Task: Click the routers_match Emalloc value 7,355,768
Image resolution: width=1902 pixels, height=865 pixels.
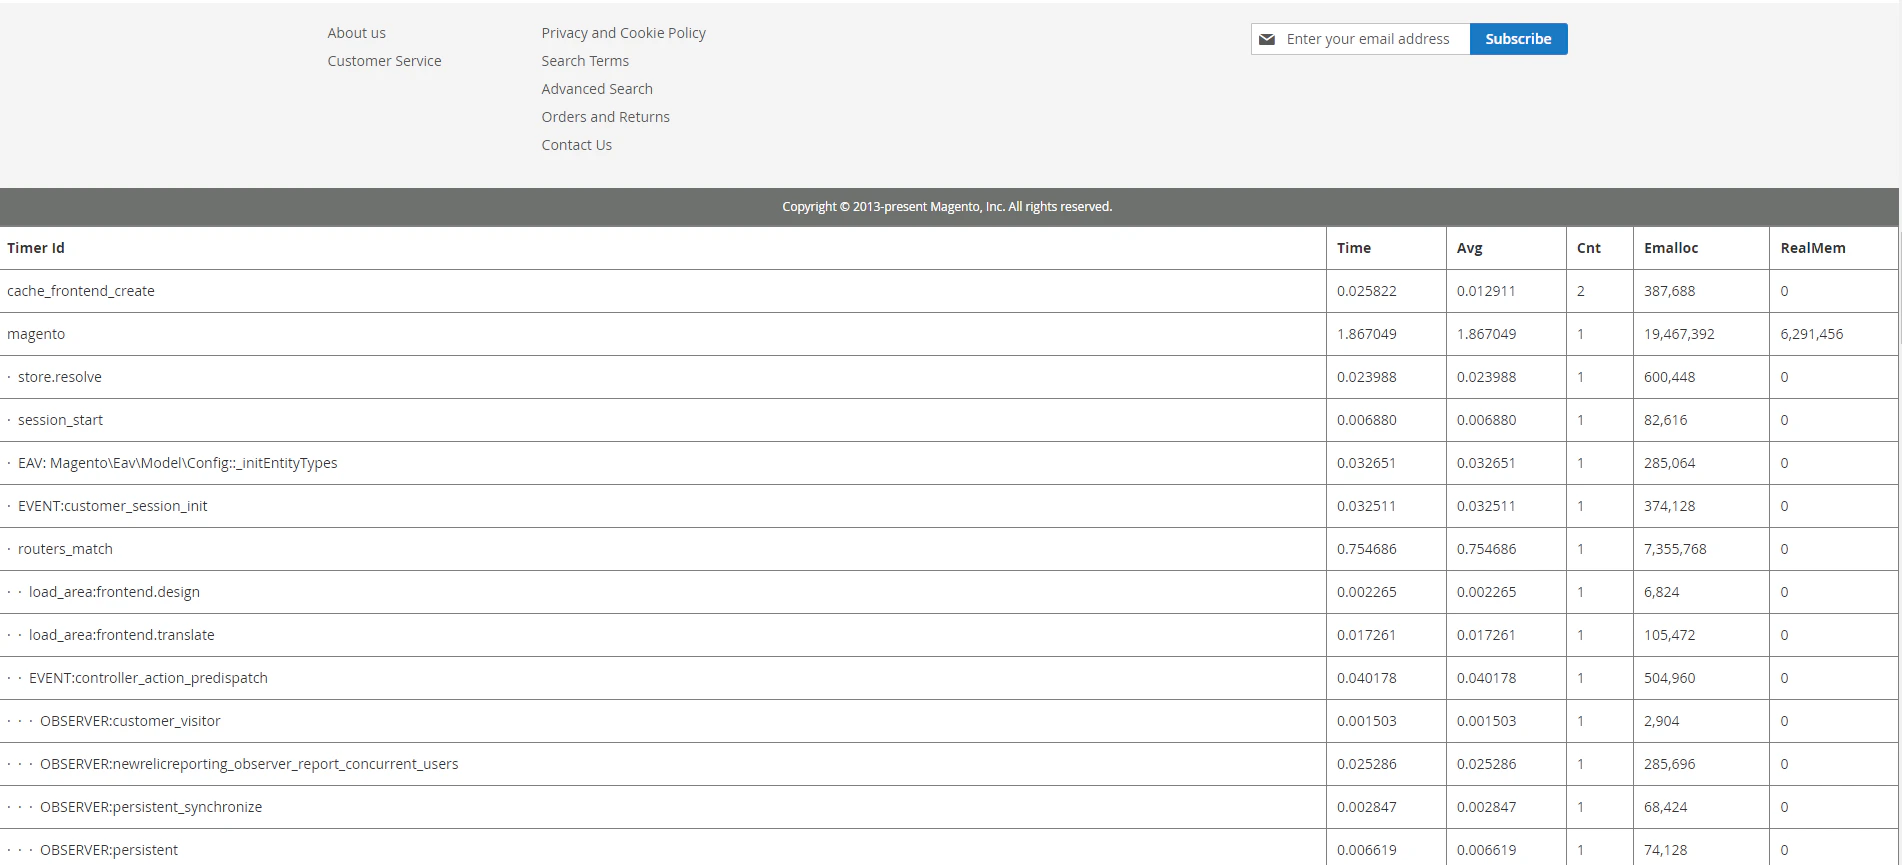Action: point(1675,549)
